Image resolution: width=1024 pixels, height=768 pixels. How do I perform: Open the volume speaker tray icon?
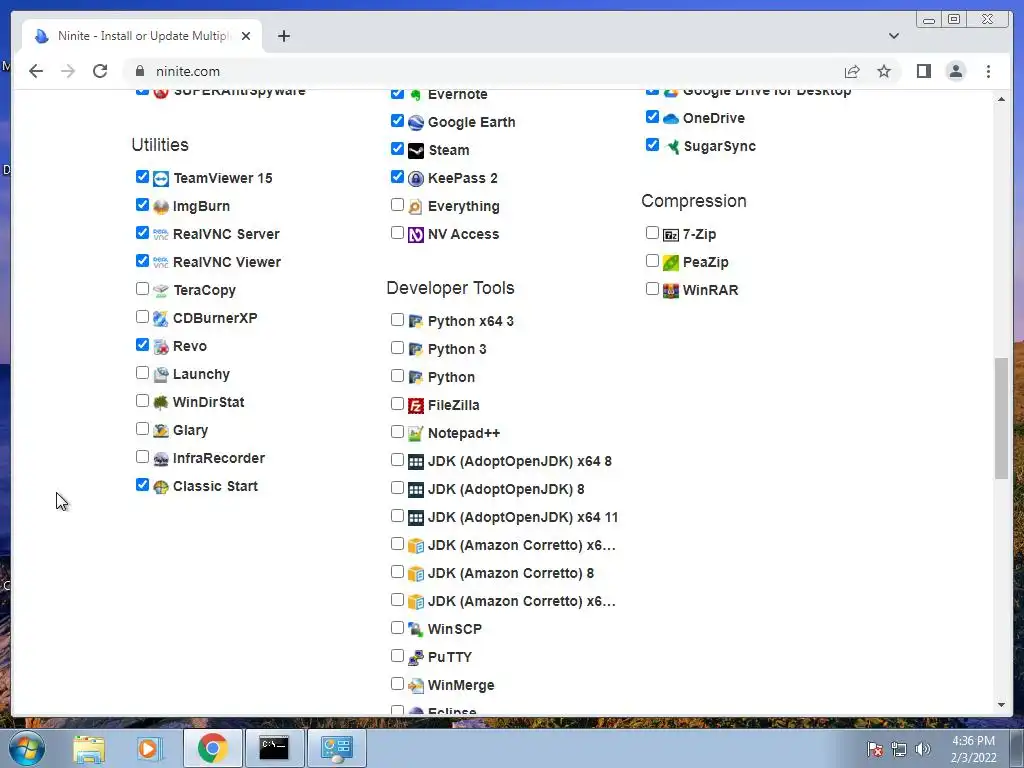(x=922, y=749)
